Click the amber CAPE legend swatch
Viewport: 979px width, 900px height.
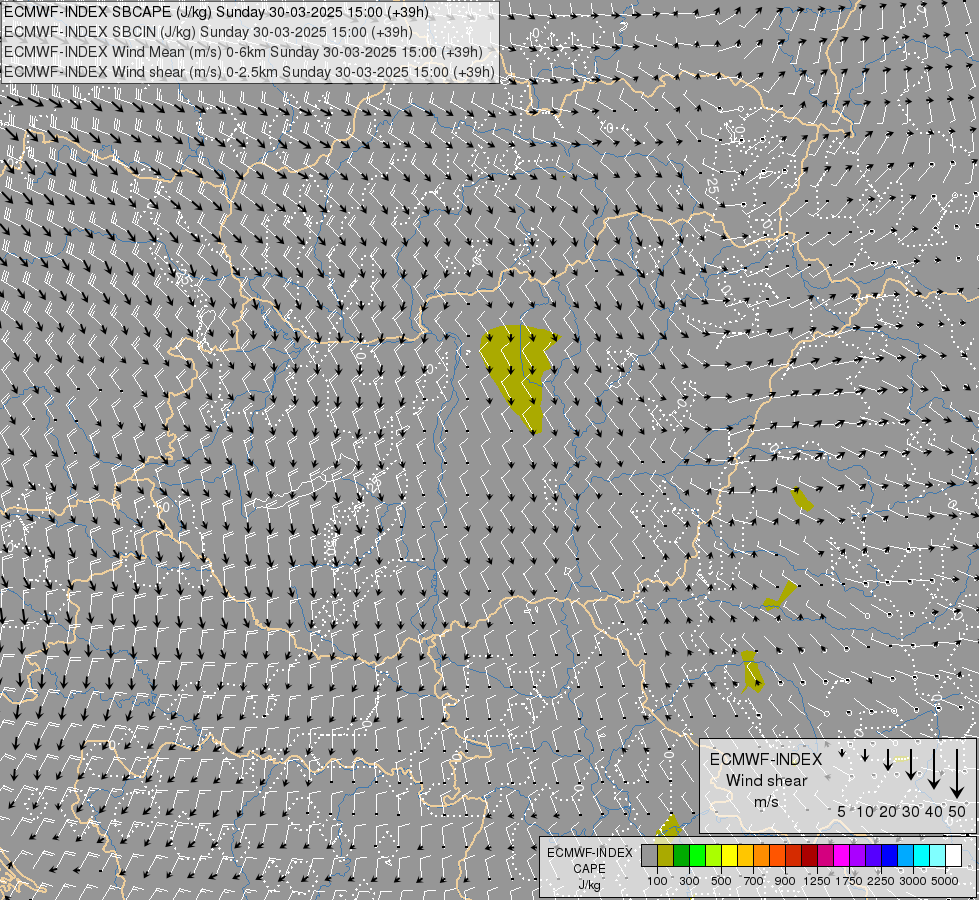coord(745,856)
